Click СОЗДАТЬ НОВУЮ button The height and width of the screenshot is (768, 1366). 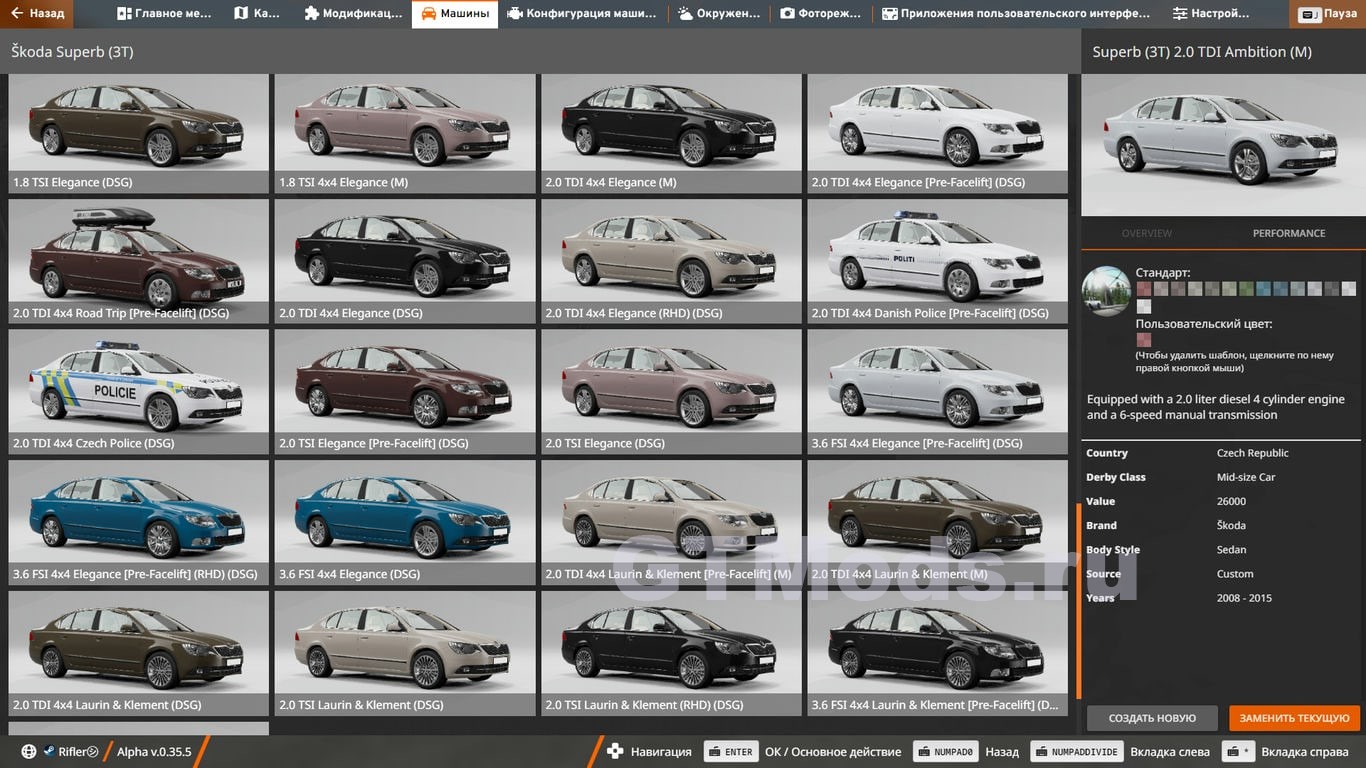tap(1152, 718)
